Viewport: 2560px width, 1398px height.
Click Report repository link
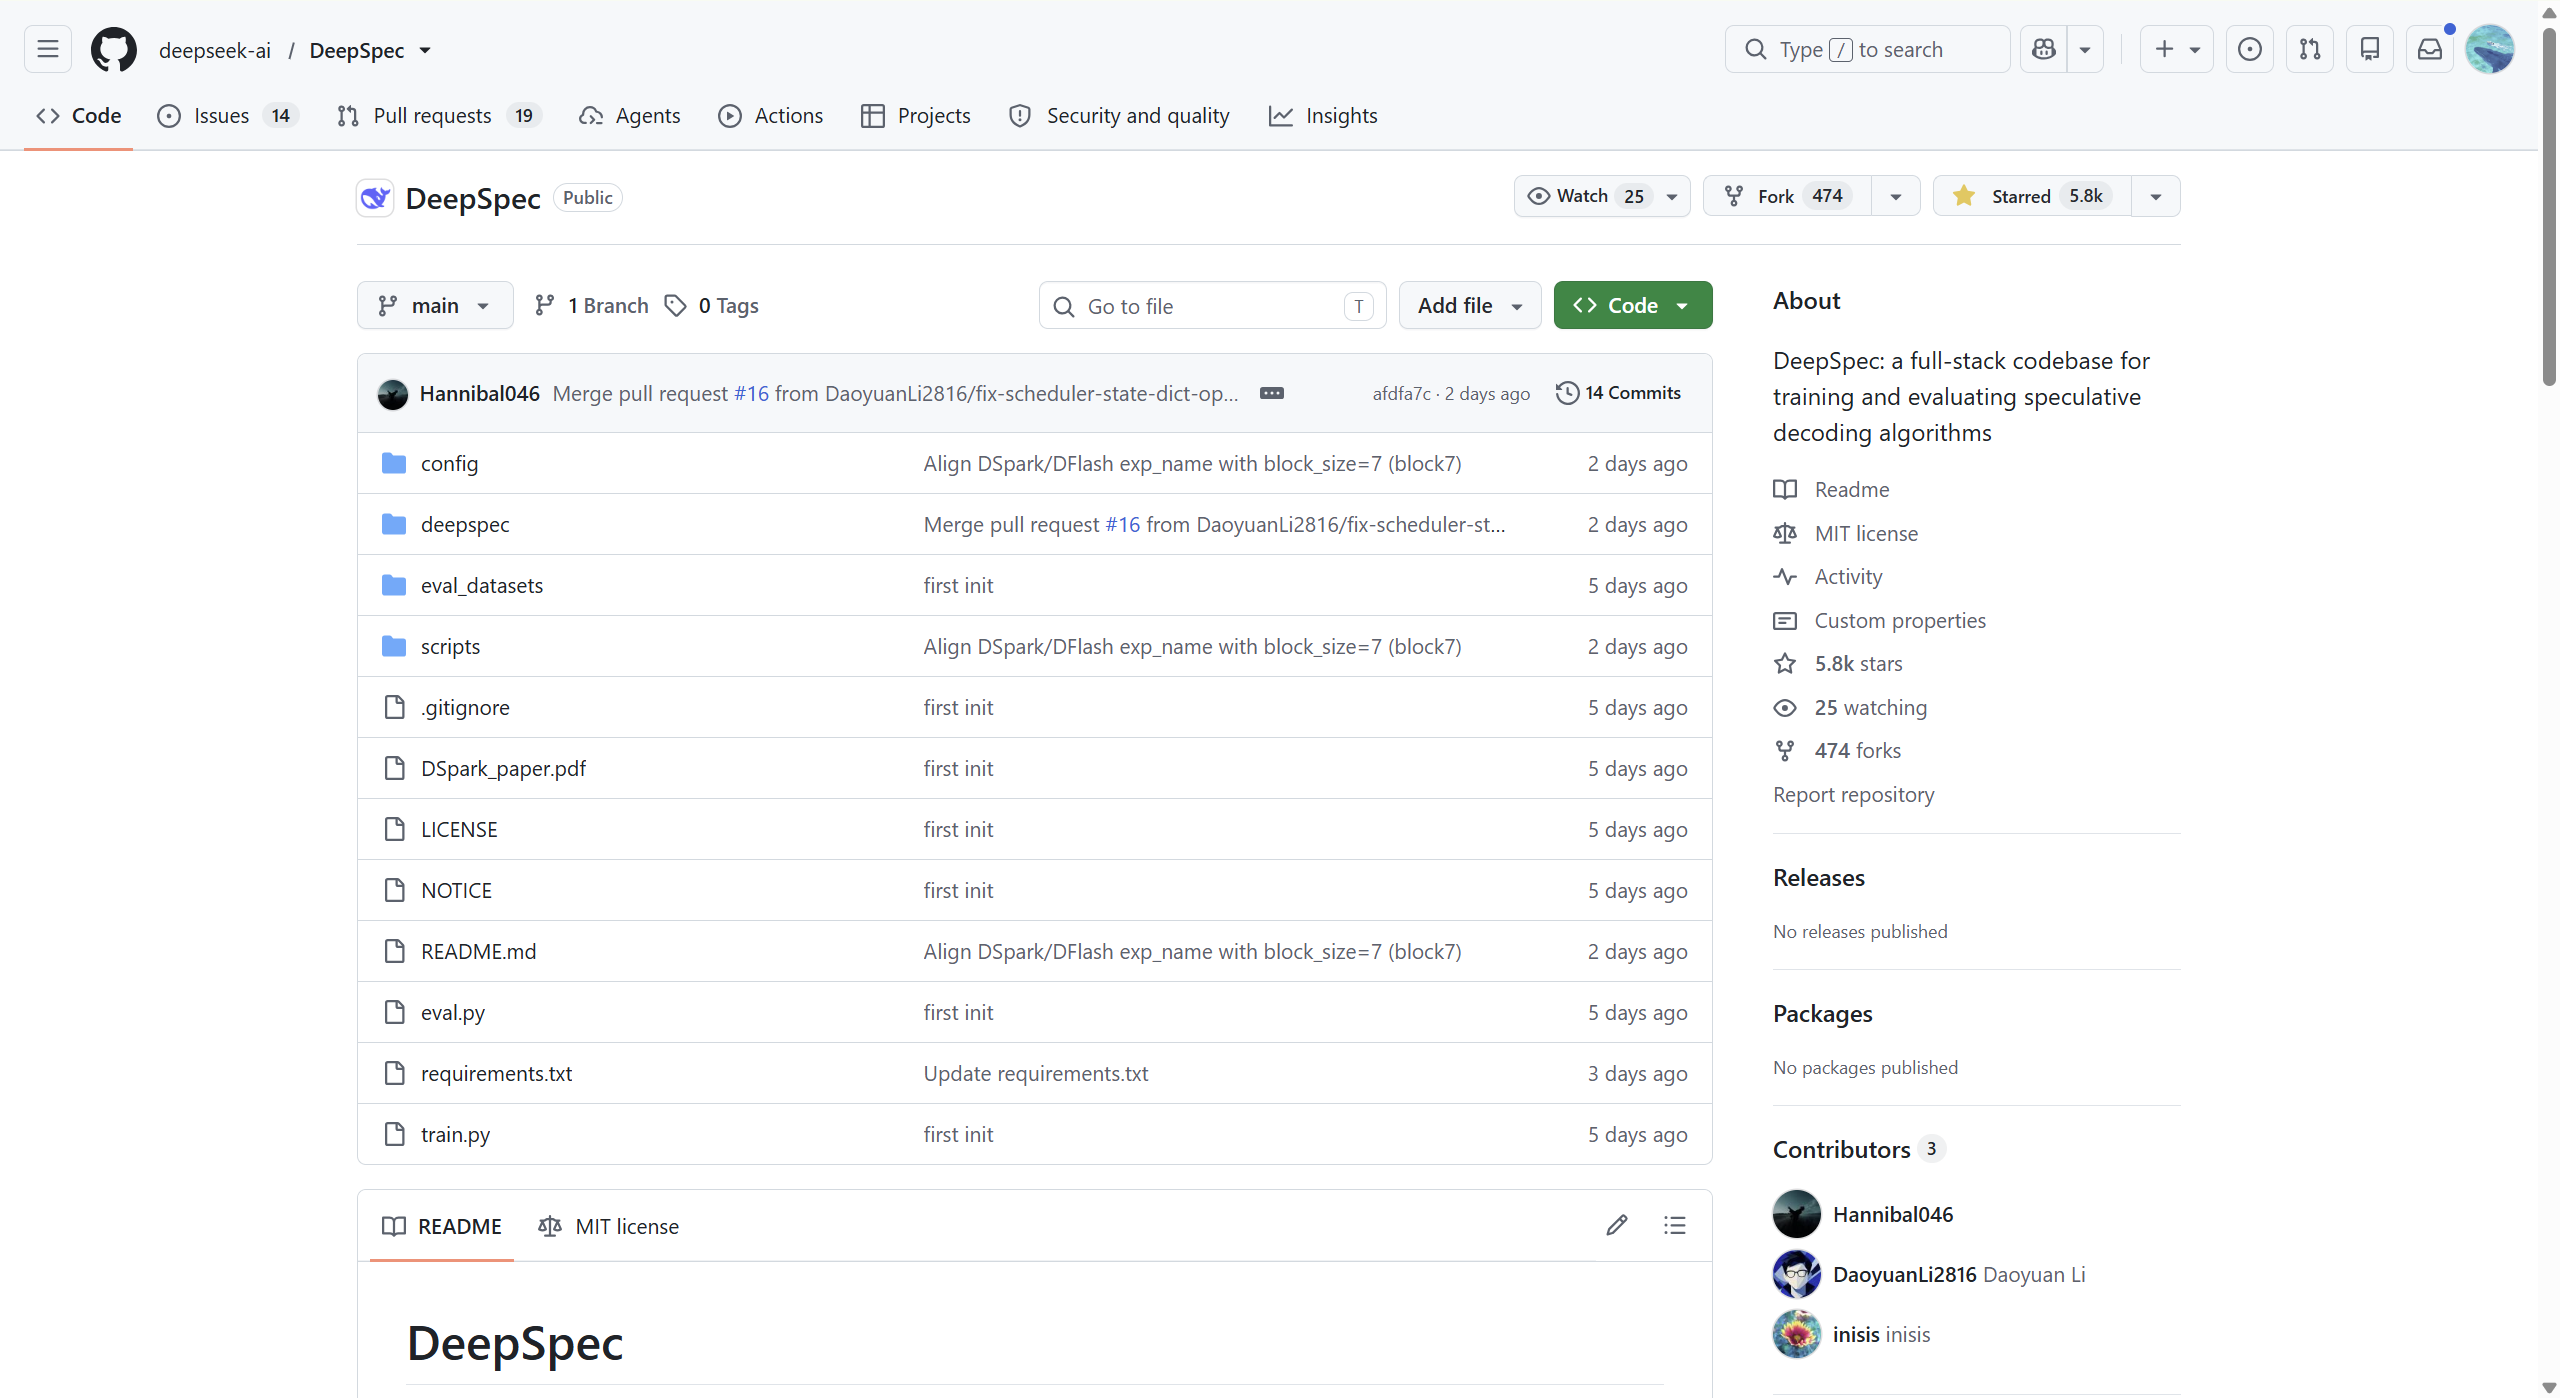(1853, 794)
